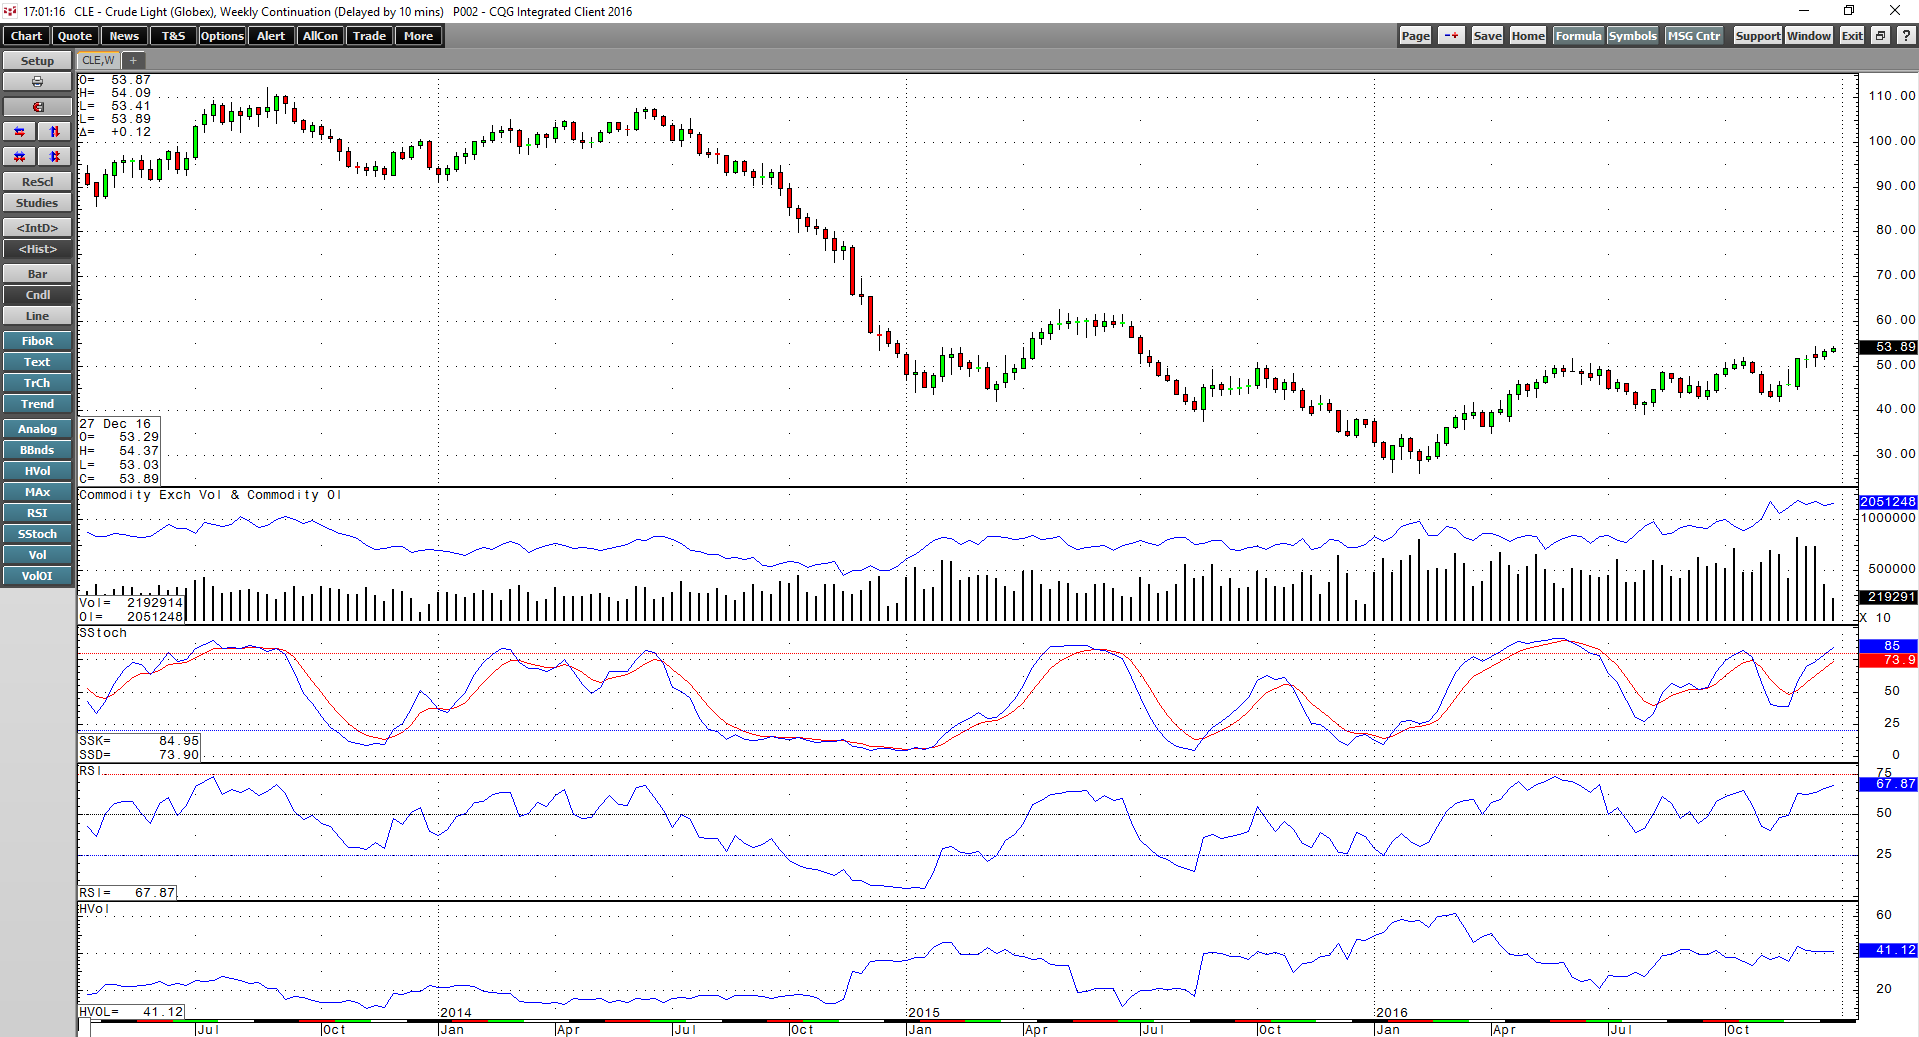Click the 41.12 HVol value marker
The height and width of the screenshot is (1037, 1919).
[1888, 950]
